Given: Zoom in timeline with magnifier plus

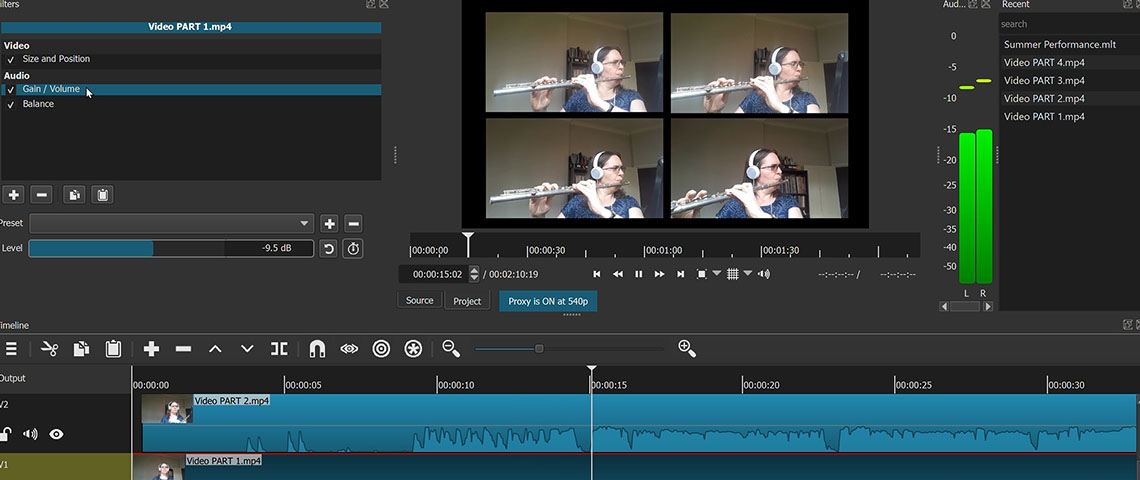Looking at the screenshot, I should pos(687,349).
